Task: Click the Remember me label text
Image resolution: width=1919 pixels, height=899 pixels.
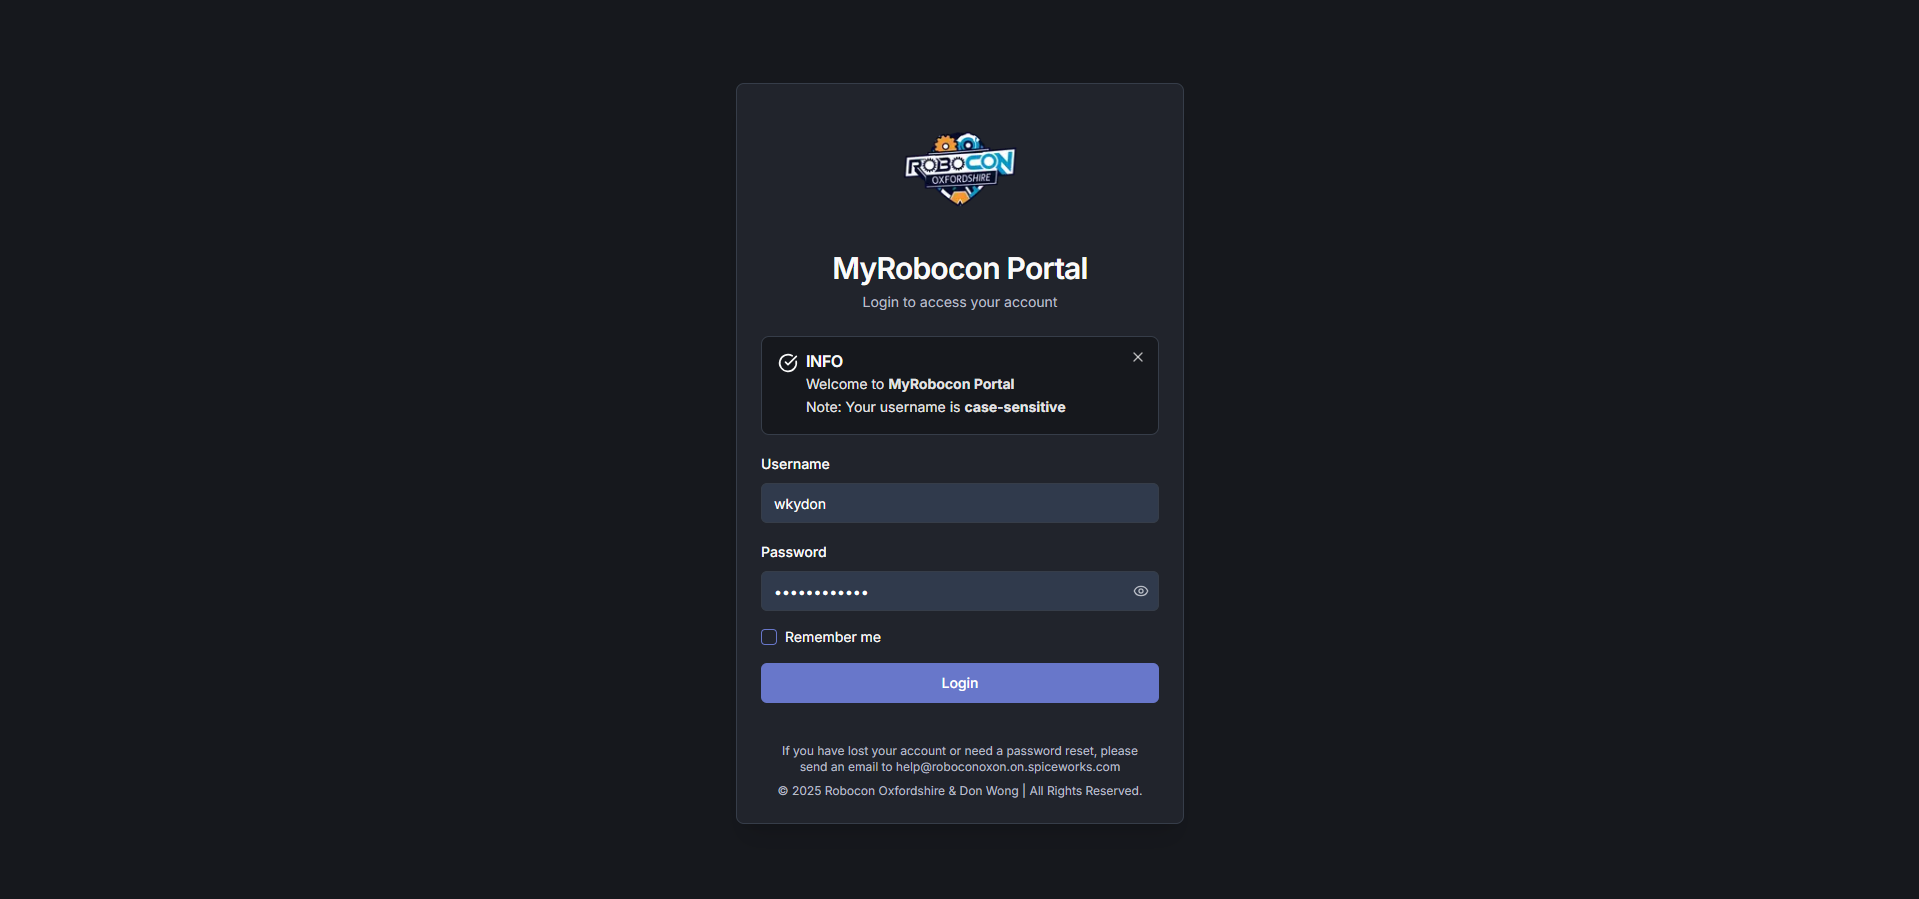Action: coord(833,637)
